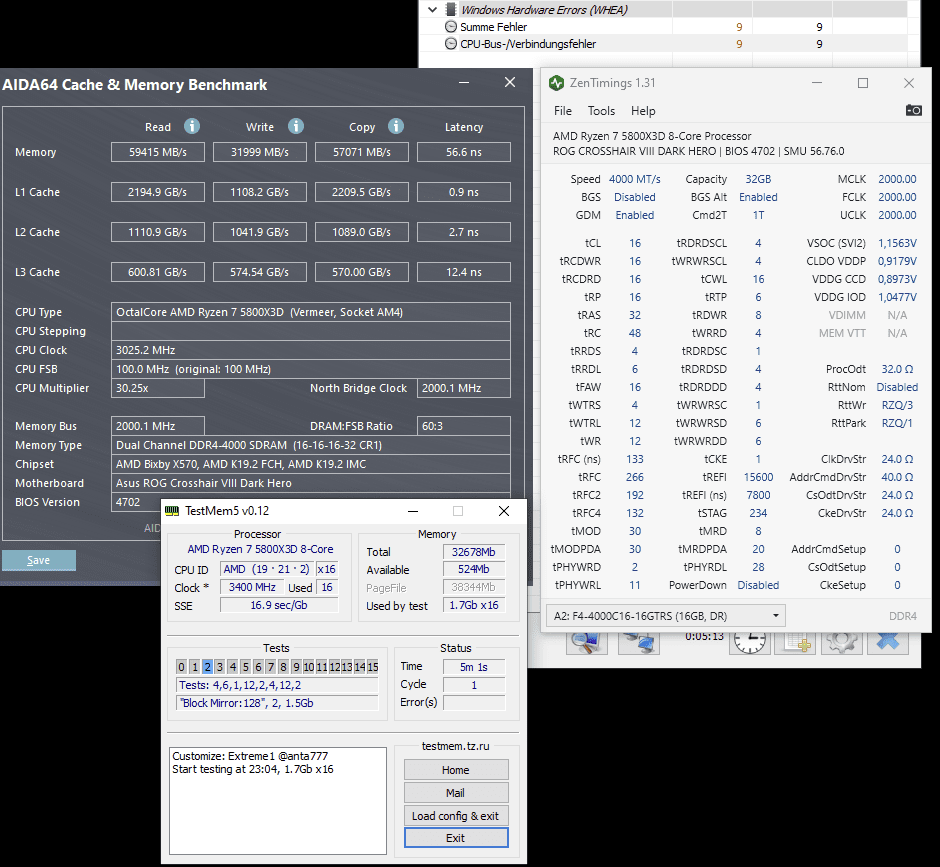
Task: Click Load config & exit button
Action: pyautogui.click(x=456, y=815)
